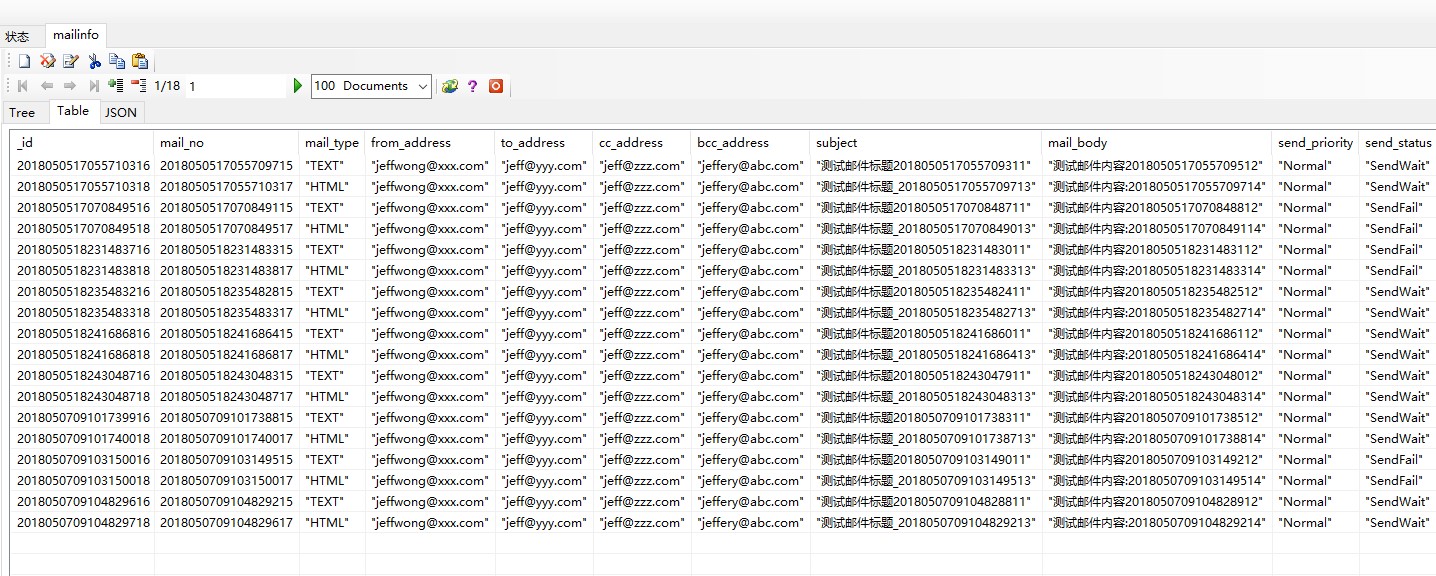Select mail_no cell 2018050517055709715
The width and height of the screenshot is (1436, 576).
tap(226, 166)
